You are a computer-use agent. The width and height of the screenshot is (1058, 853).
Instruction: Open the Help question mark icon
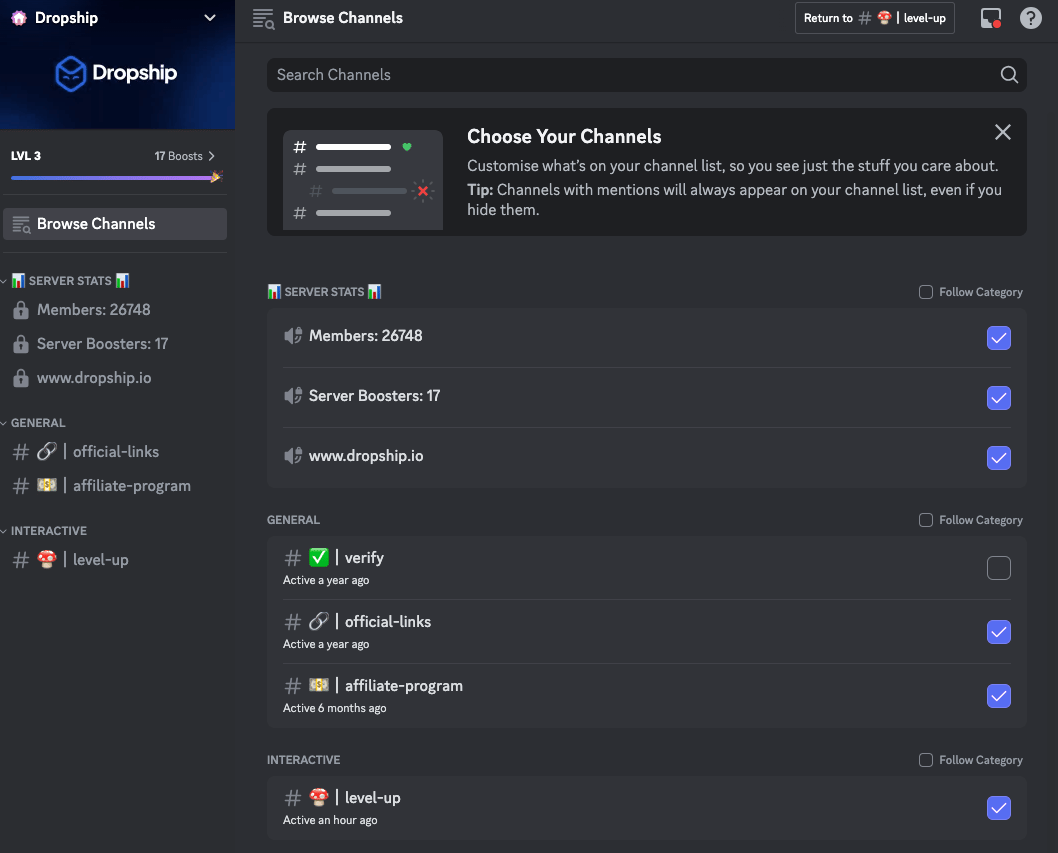click(x=1030, y=18)
